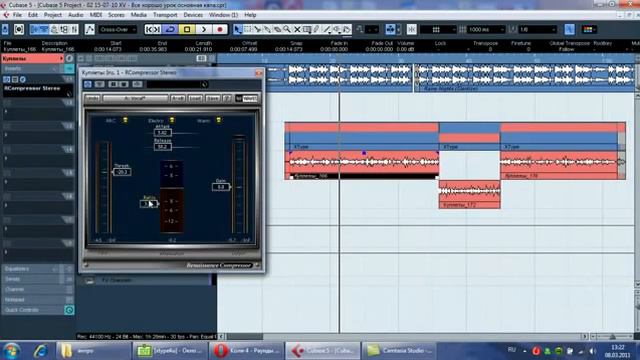Open the File menu
The height and width of the screenshot is (360, 640).
[17, 15]
